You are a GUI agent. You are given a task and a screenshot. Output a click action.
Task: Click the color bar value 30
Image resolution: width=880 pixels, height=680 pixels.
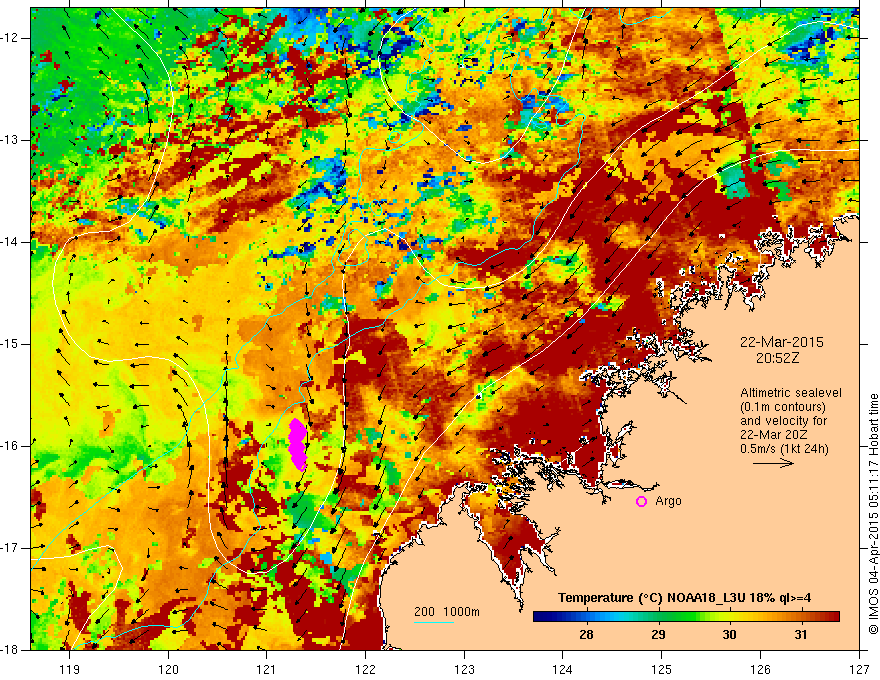click(x=729, y=635)
